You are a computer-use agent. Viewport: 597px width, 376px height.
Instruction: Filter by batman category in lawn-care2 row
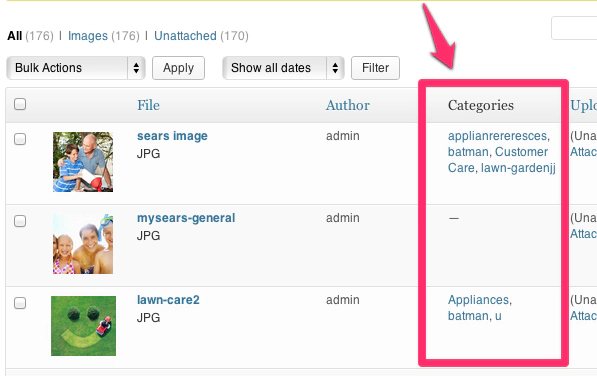(x=468, y=316)
